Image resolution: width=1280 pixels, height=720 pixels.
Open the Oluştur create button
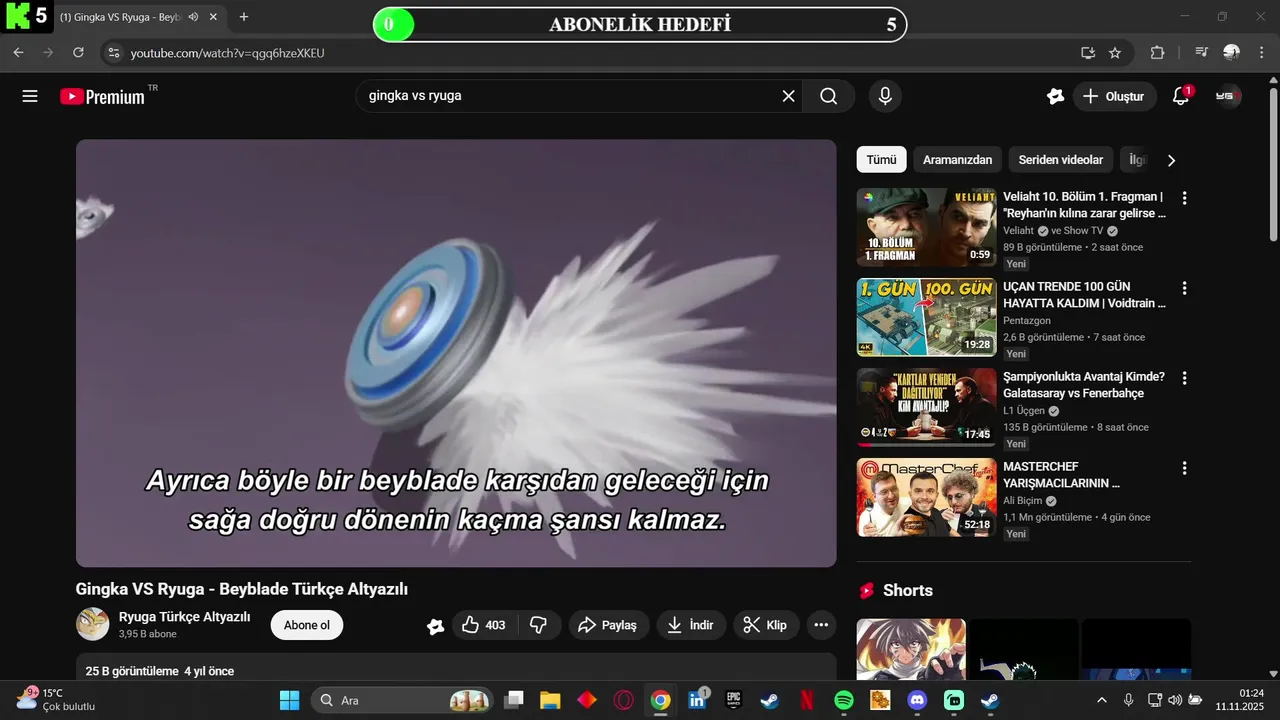coord(1115,96)
